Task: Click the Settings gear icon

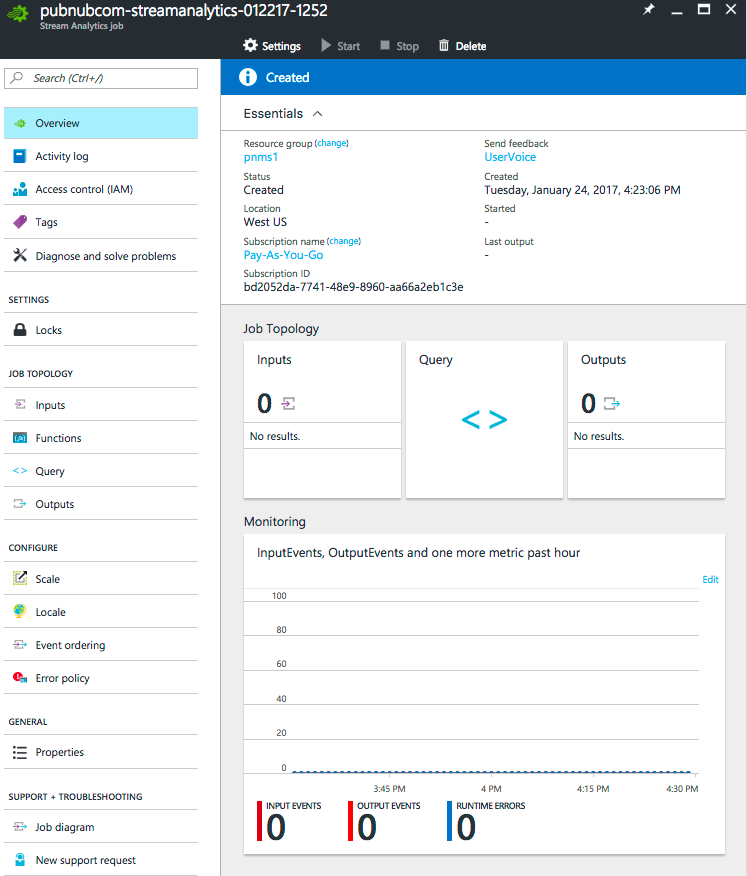Action: pyautogui.click(x=250, y=45)
